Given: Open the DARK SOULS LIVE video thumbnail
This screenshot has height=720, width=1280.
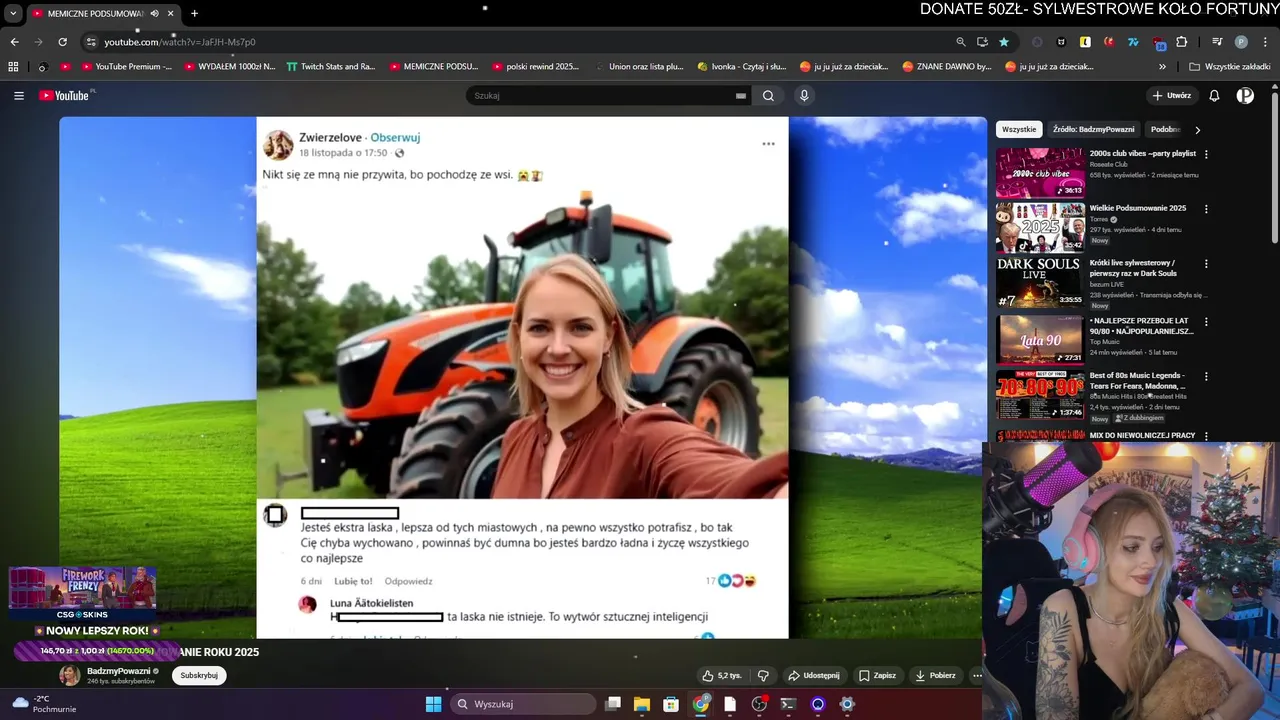Looking at the screenshot, I should (1040, 282).
